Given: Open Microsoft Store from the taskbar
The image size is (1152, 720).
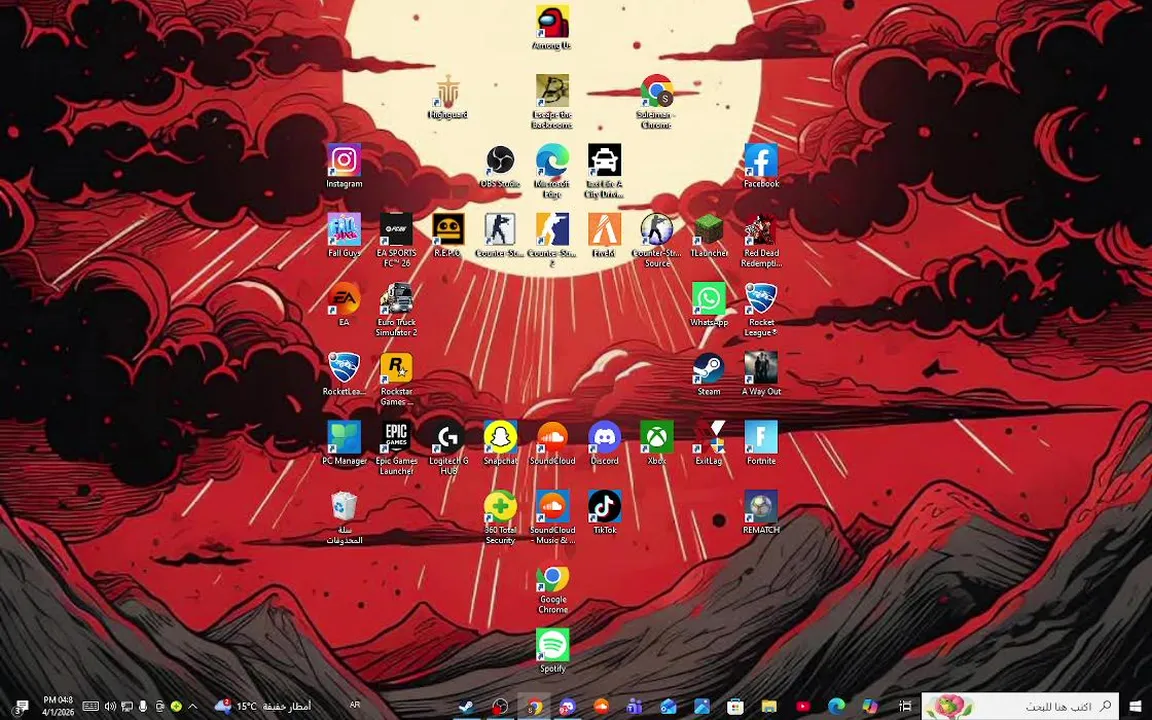Looking at the screenshot, I should point(735,707).
